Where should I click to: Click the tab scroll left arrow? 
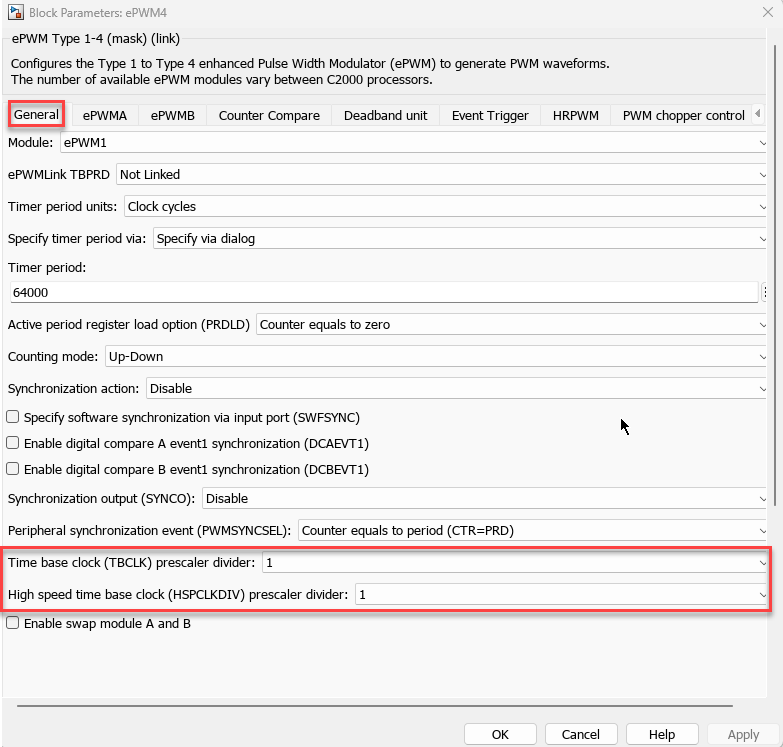pyautogui.click(x=758, y=114)
